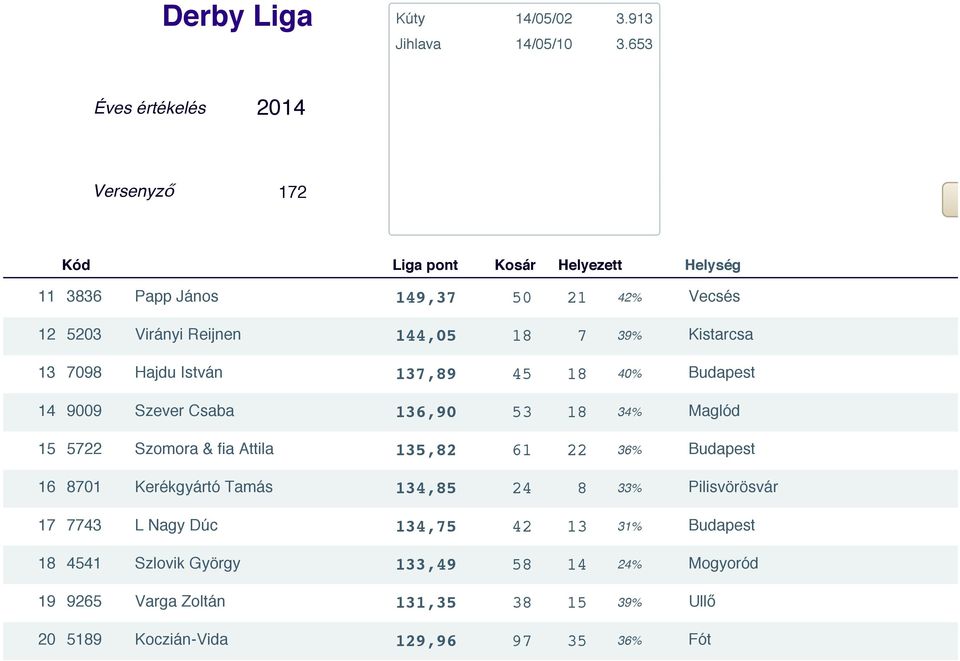Select the Papp János row

pyautogui.click(x=480, y=297)
